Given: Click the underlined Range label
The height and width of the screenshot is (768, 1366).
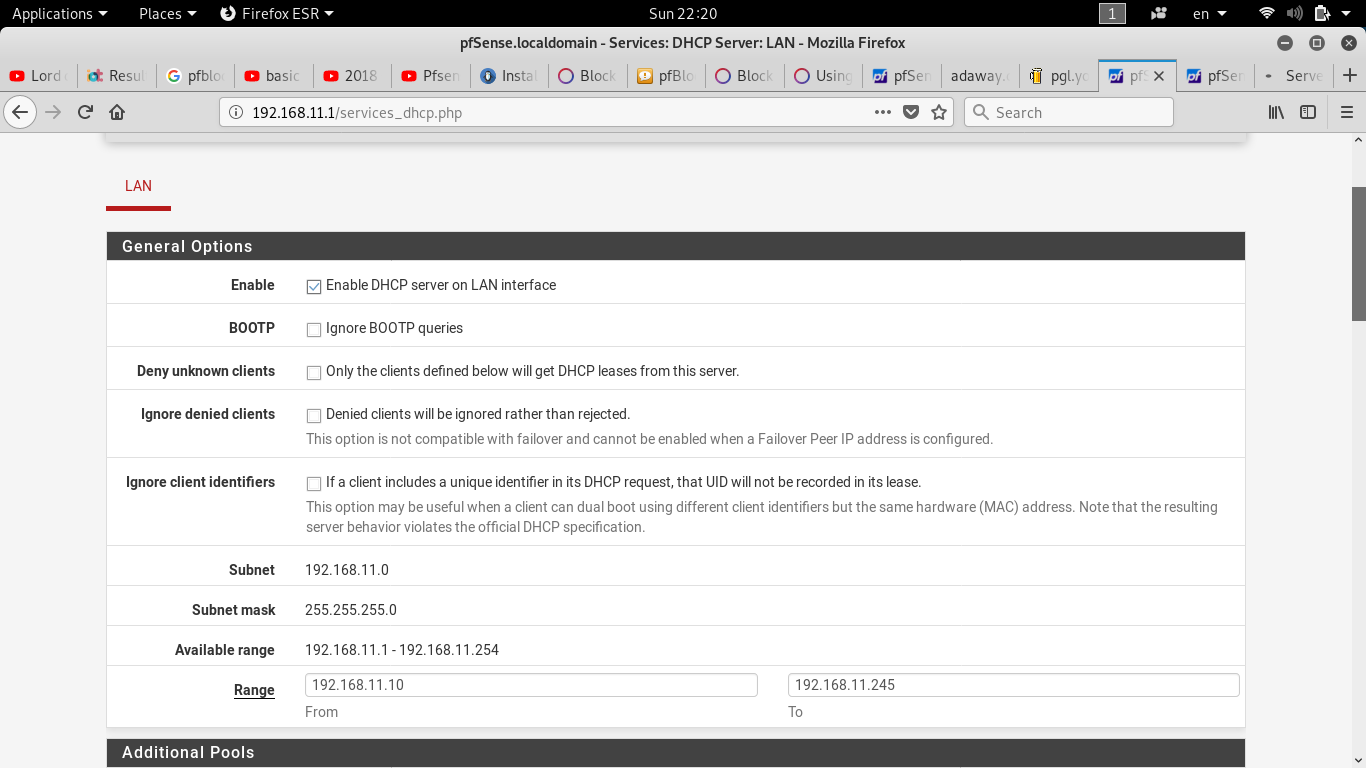Looking at the screenshot, I should coord(254,690).
